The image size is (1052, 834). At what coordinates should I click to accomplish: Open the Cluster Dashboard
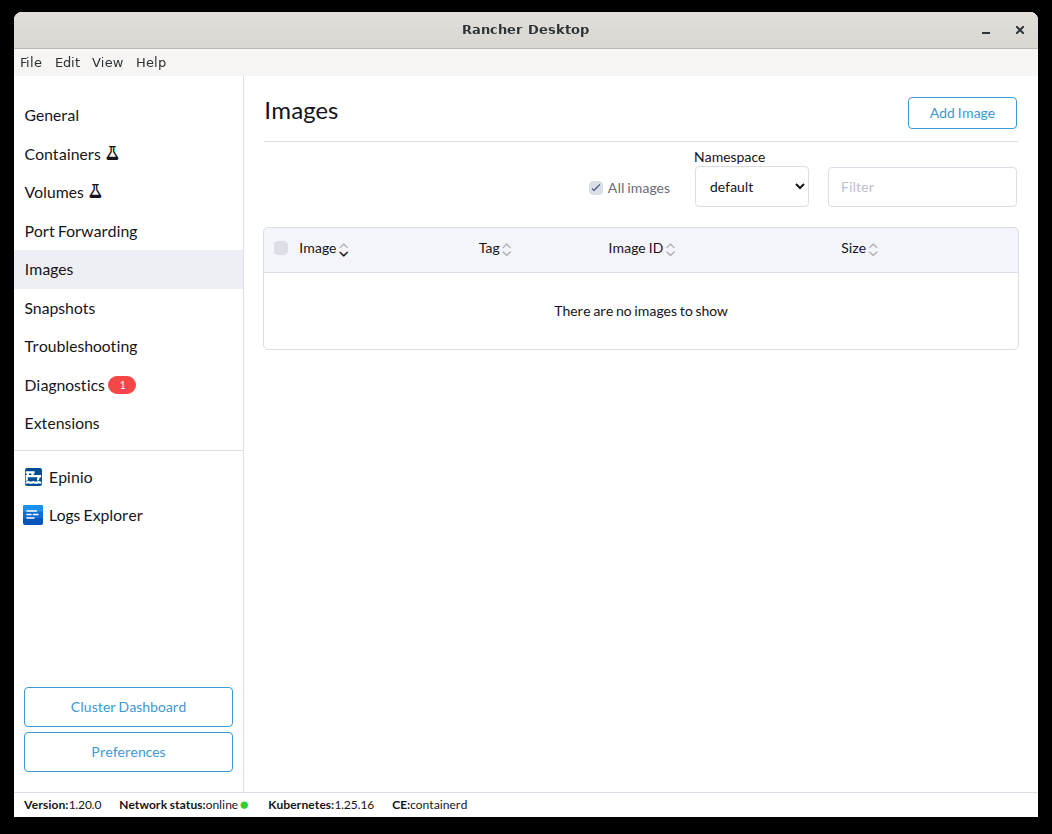(128, 707)
